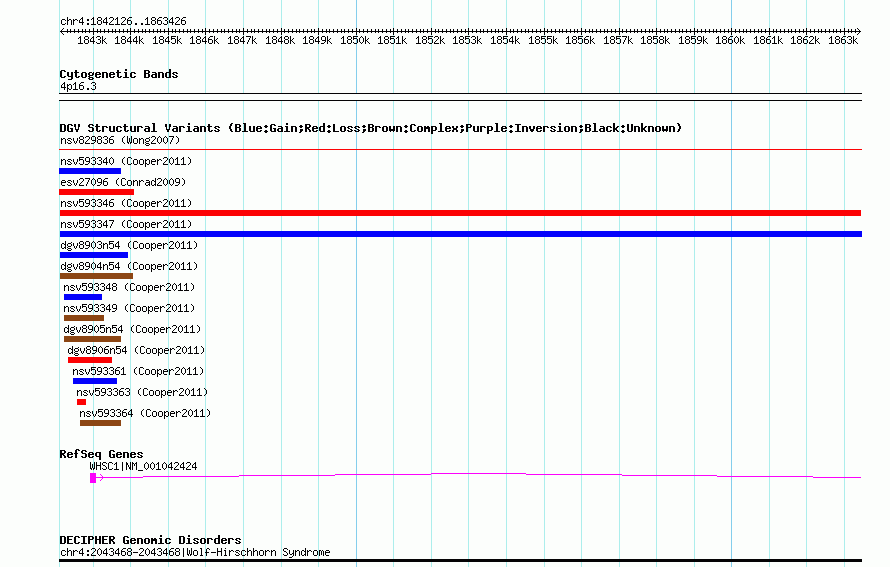The width and height of the screenshot is (890, 567).
Task: Select the nsv593348 blue gain bar
Action: tap(83, 297)
